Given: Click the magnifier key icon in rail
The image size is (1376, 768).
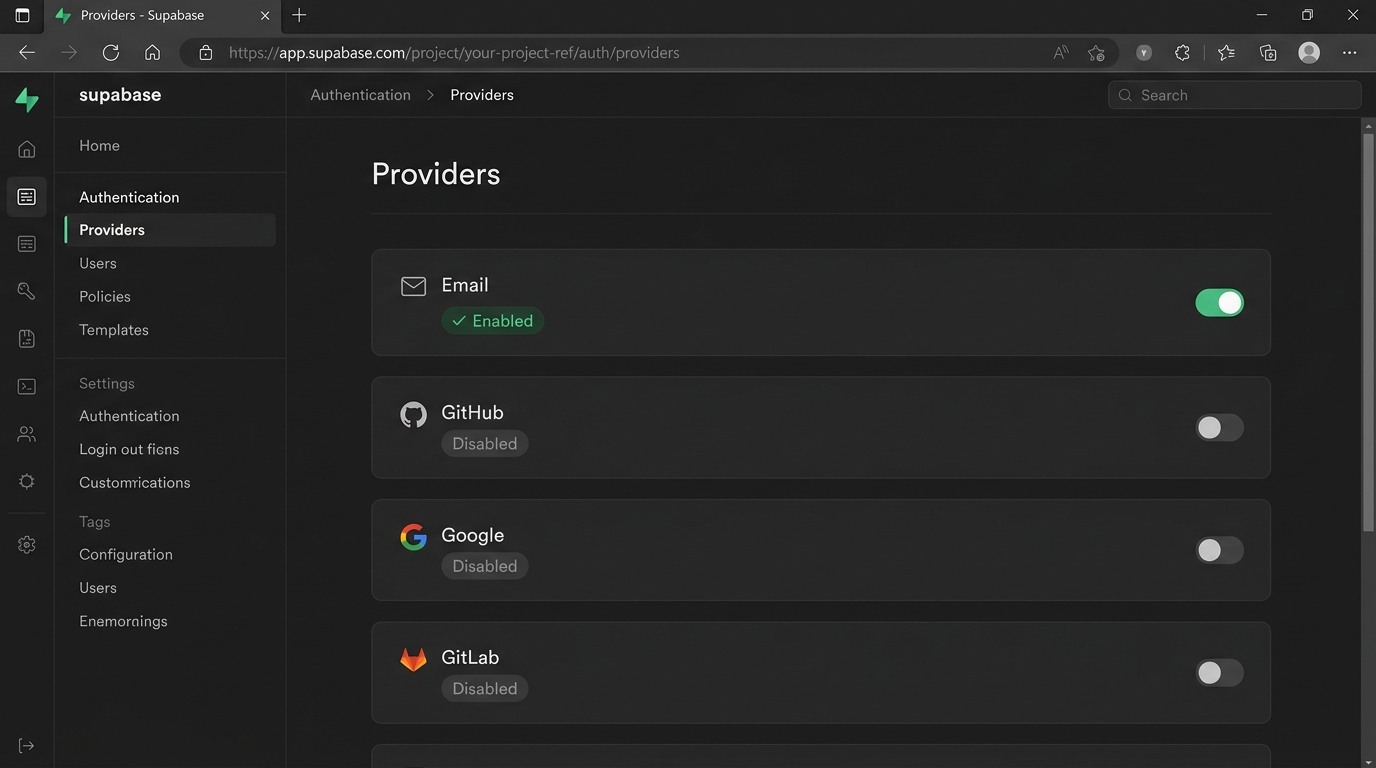Looking at the screenshot, I should (x=27, y=291).
